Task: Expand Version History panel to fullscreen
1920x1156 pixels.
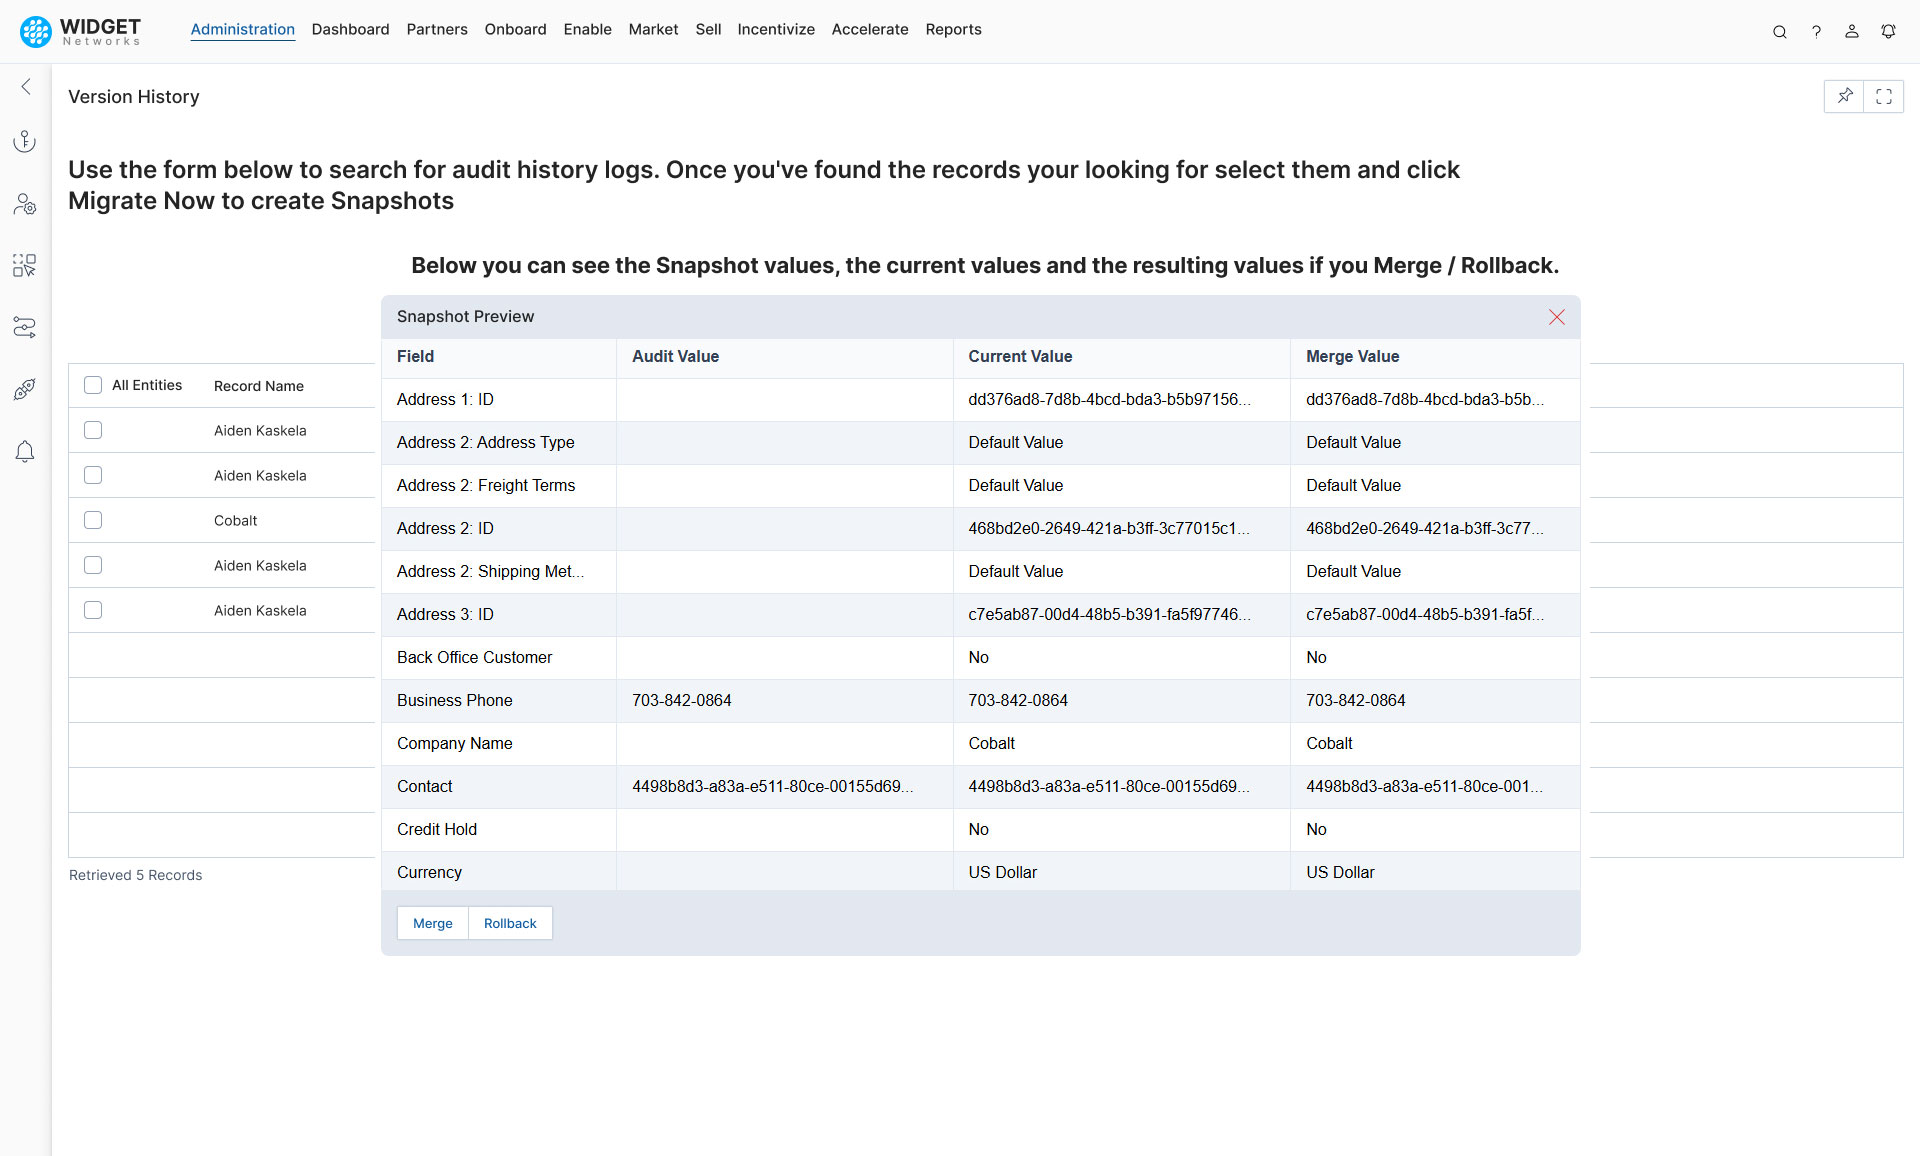Action: (x=1885, y=96)
